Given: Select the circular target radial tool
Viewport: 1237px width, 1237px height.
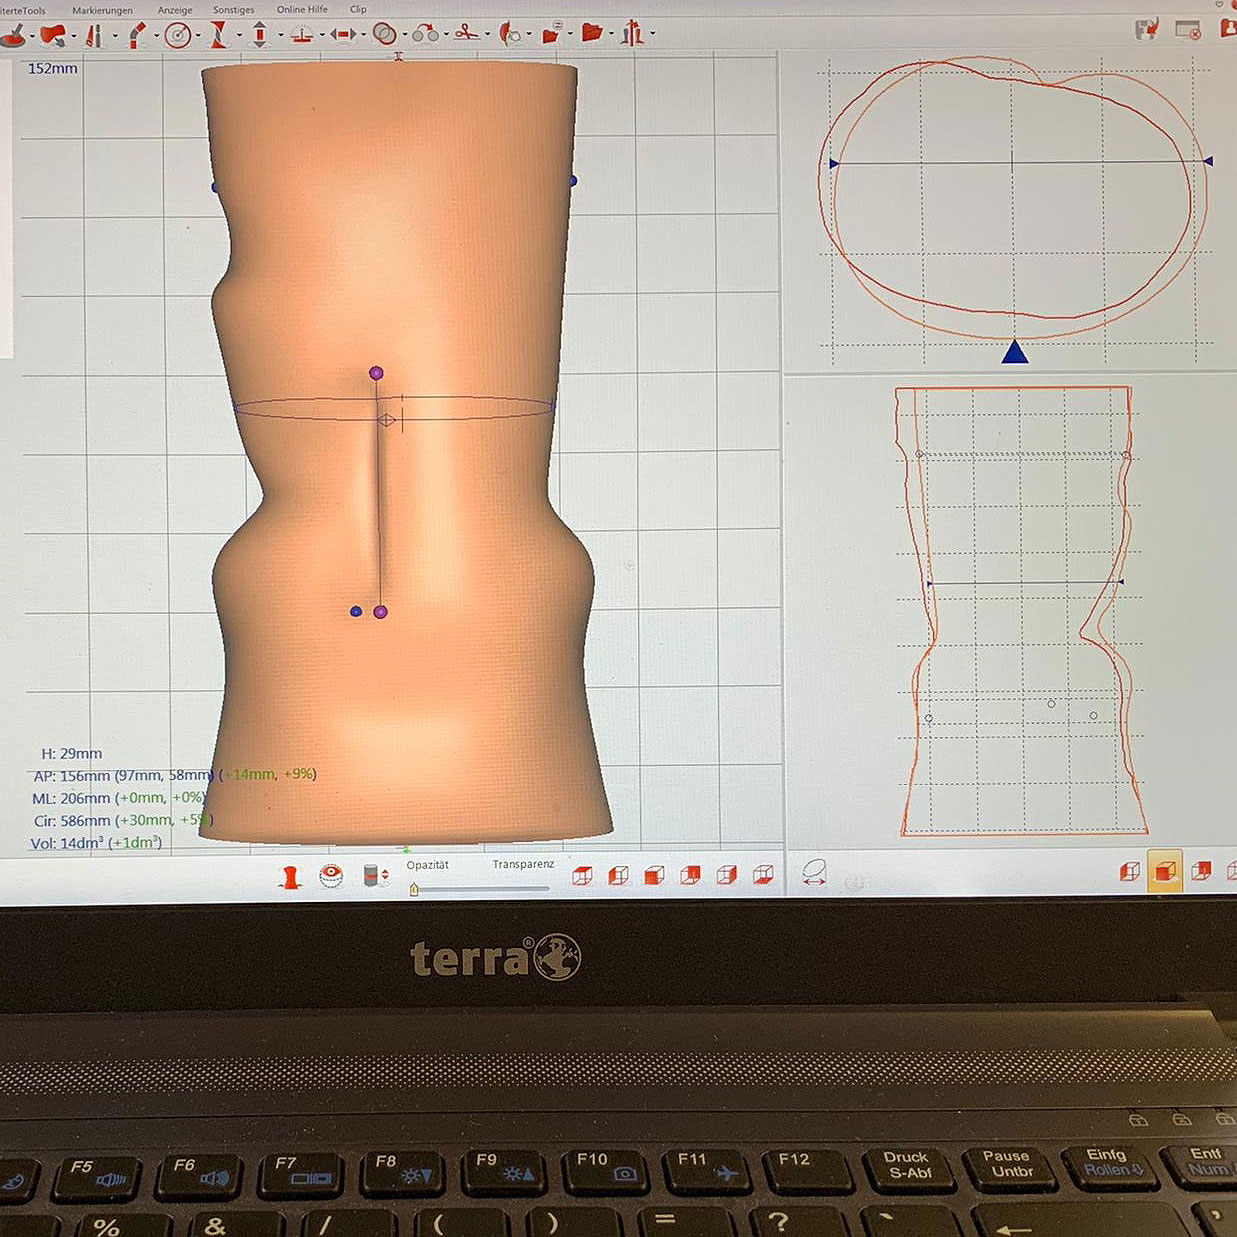Looking at the screenshot, I should click(x=178, y=35).
